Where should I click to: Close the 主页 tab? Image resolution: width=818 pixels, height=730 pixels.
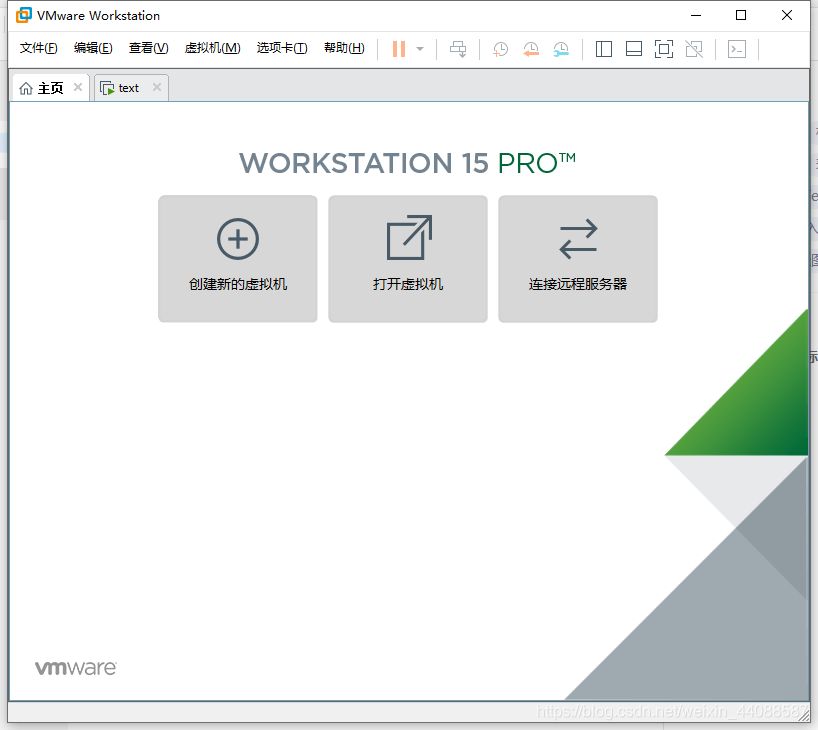(78, 87)
